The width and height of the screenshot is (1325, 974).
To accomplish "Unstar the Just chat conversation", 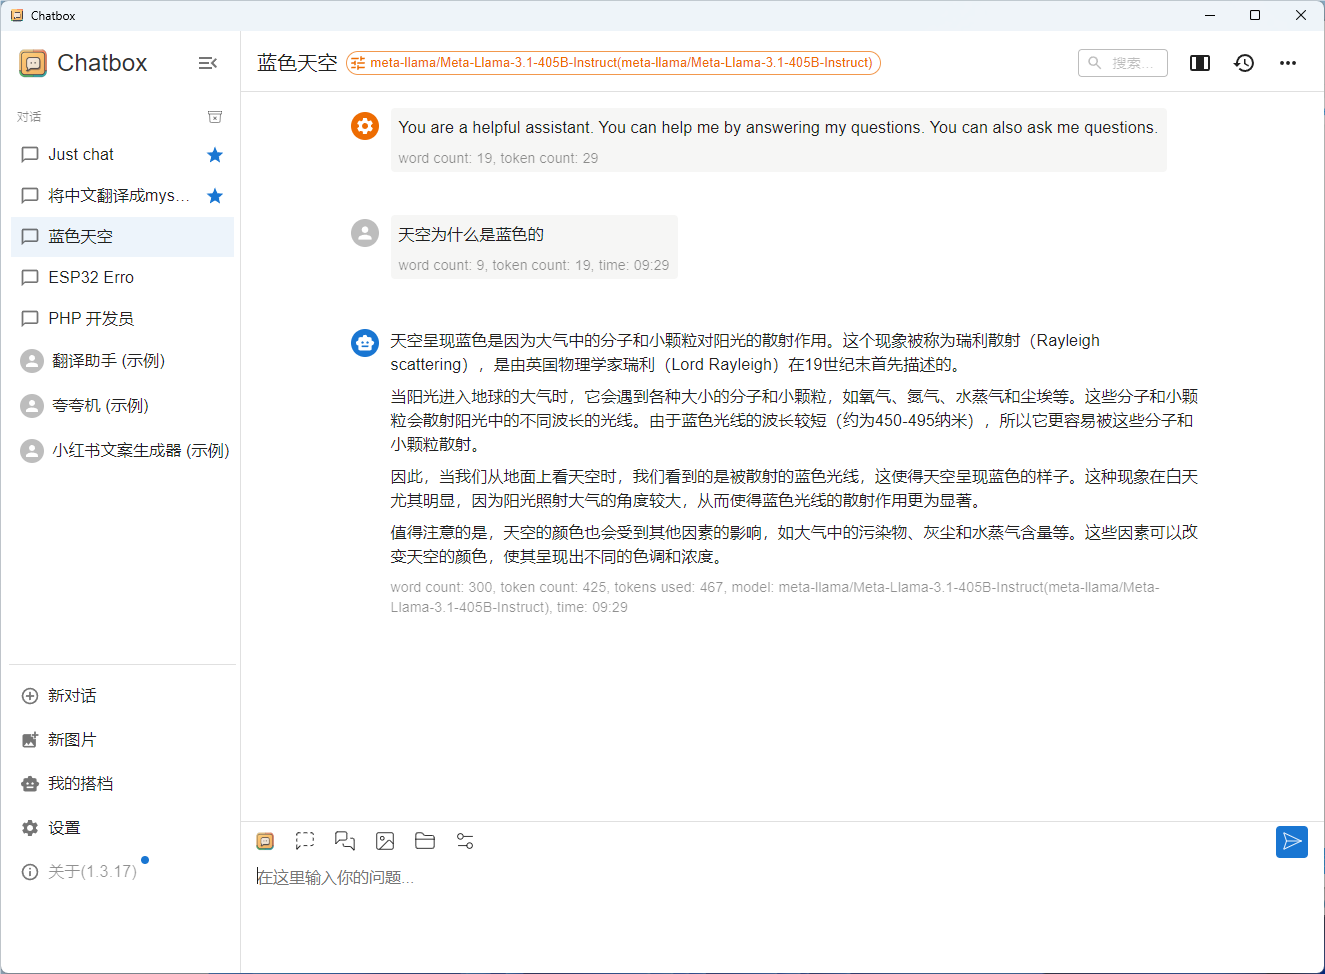I will tap(214, 154).
